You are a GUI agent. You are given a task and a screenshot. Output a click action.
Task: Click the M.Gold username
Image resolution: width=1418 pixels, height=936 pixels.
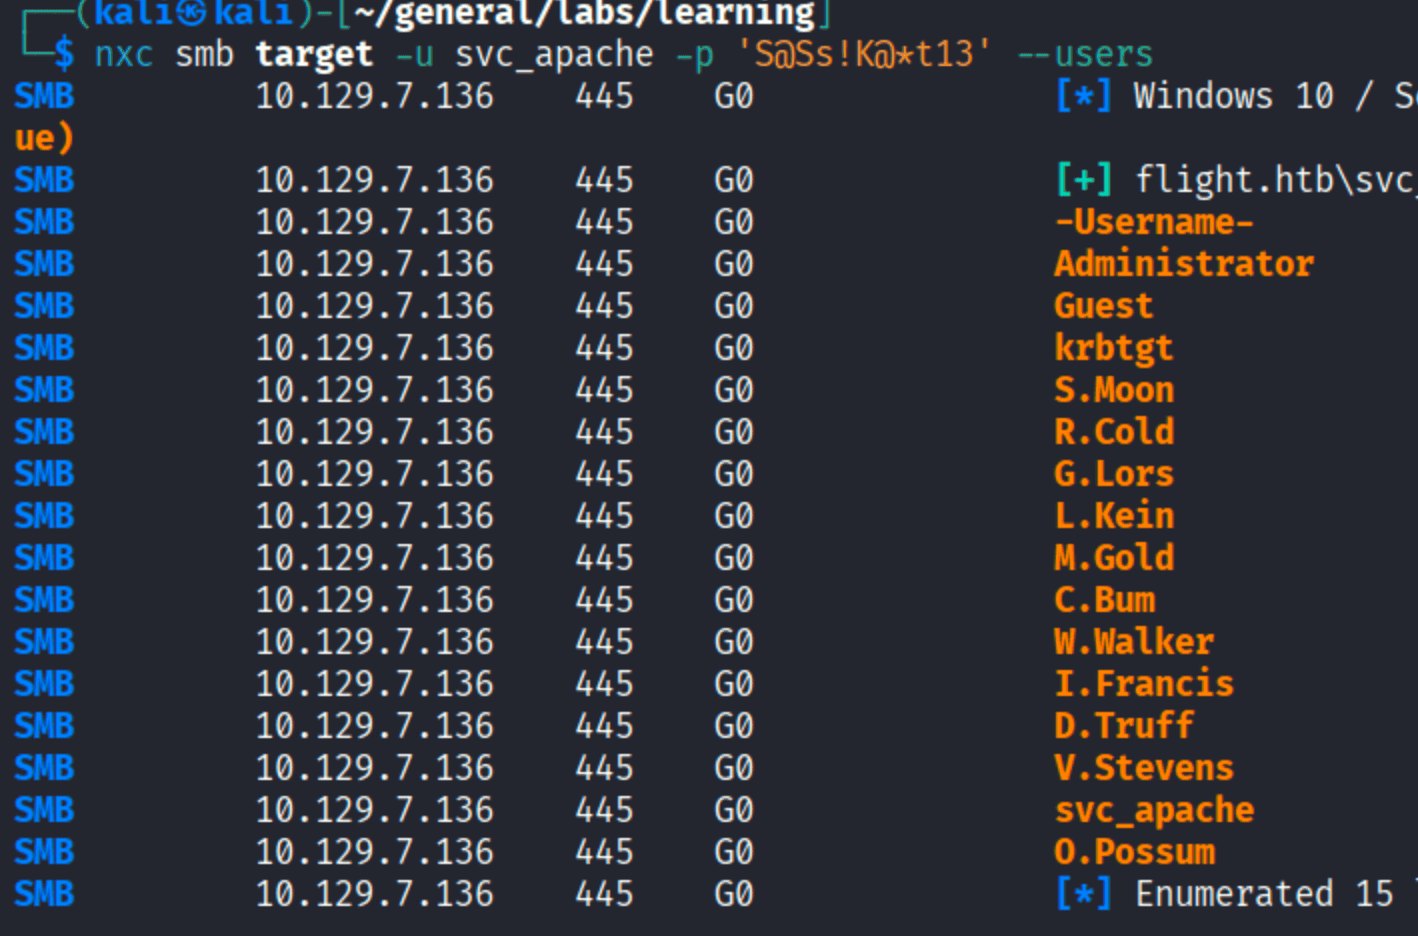(1114, 558)
